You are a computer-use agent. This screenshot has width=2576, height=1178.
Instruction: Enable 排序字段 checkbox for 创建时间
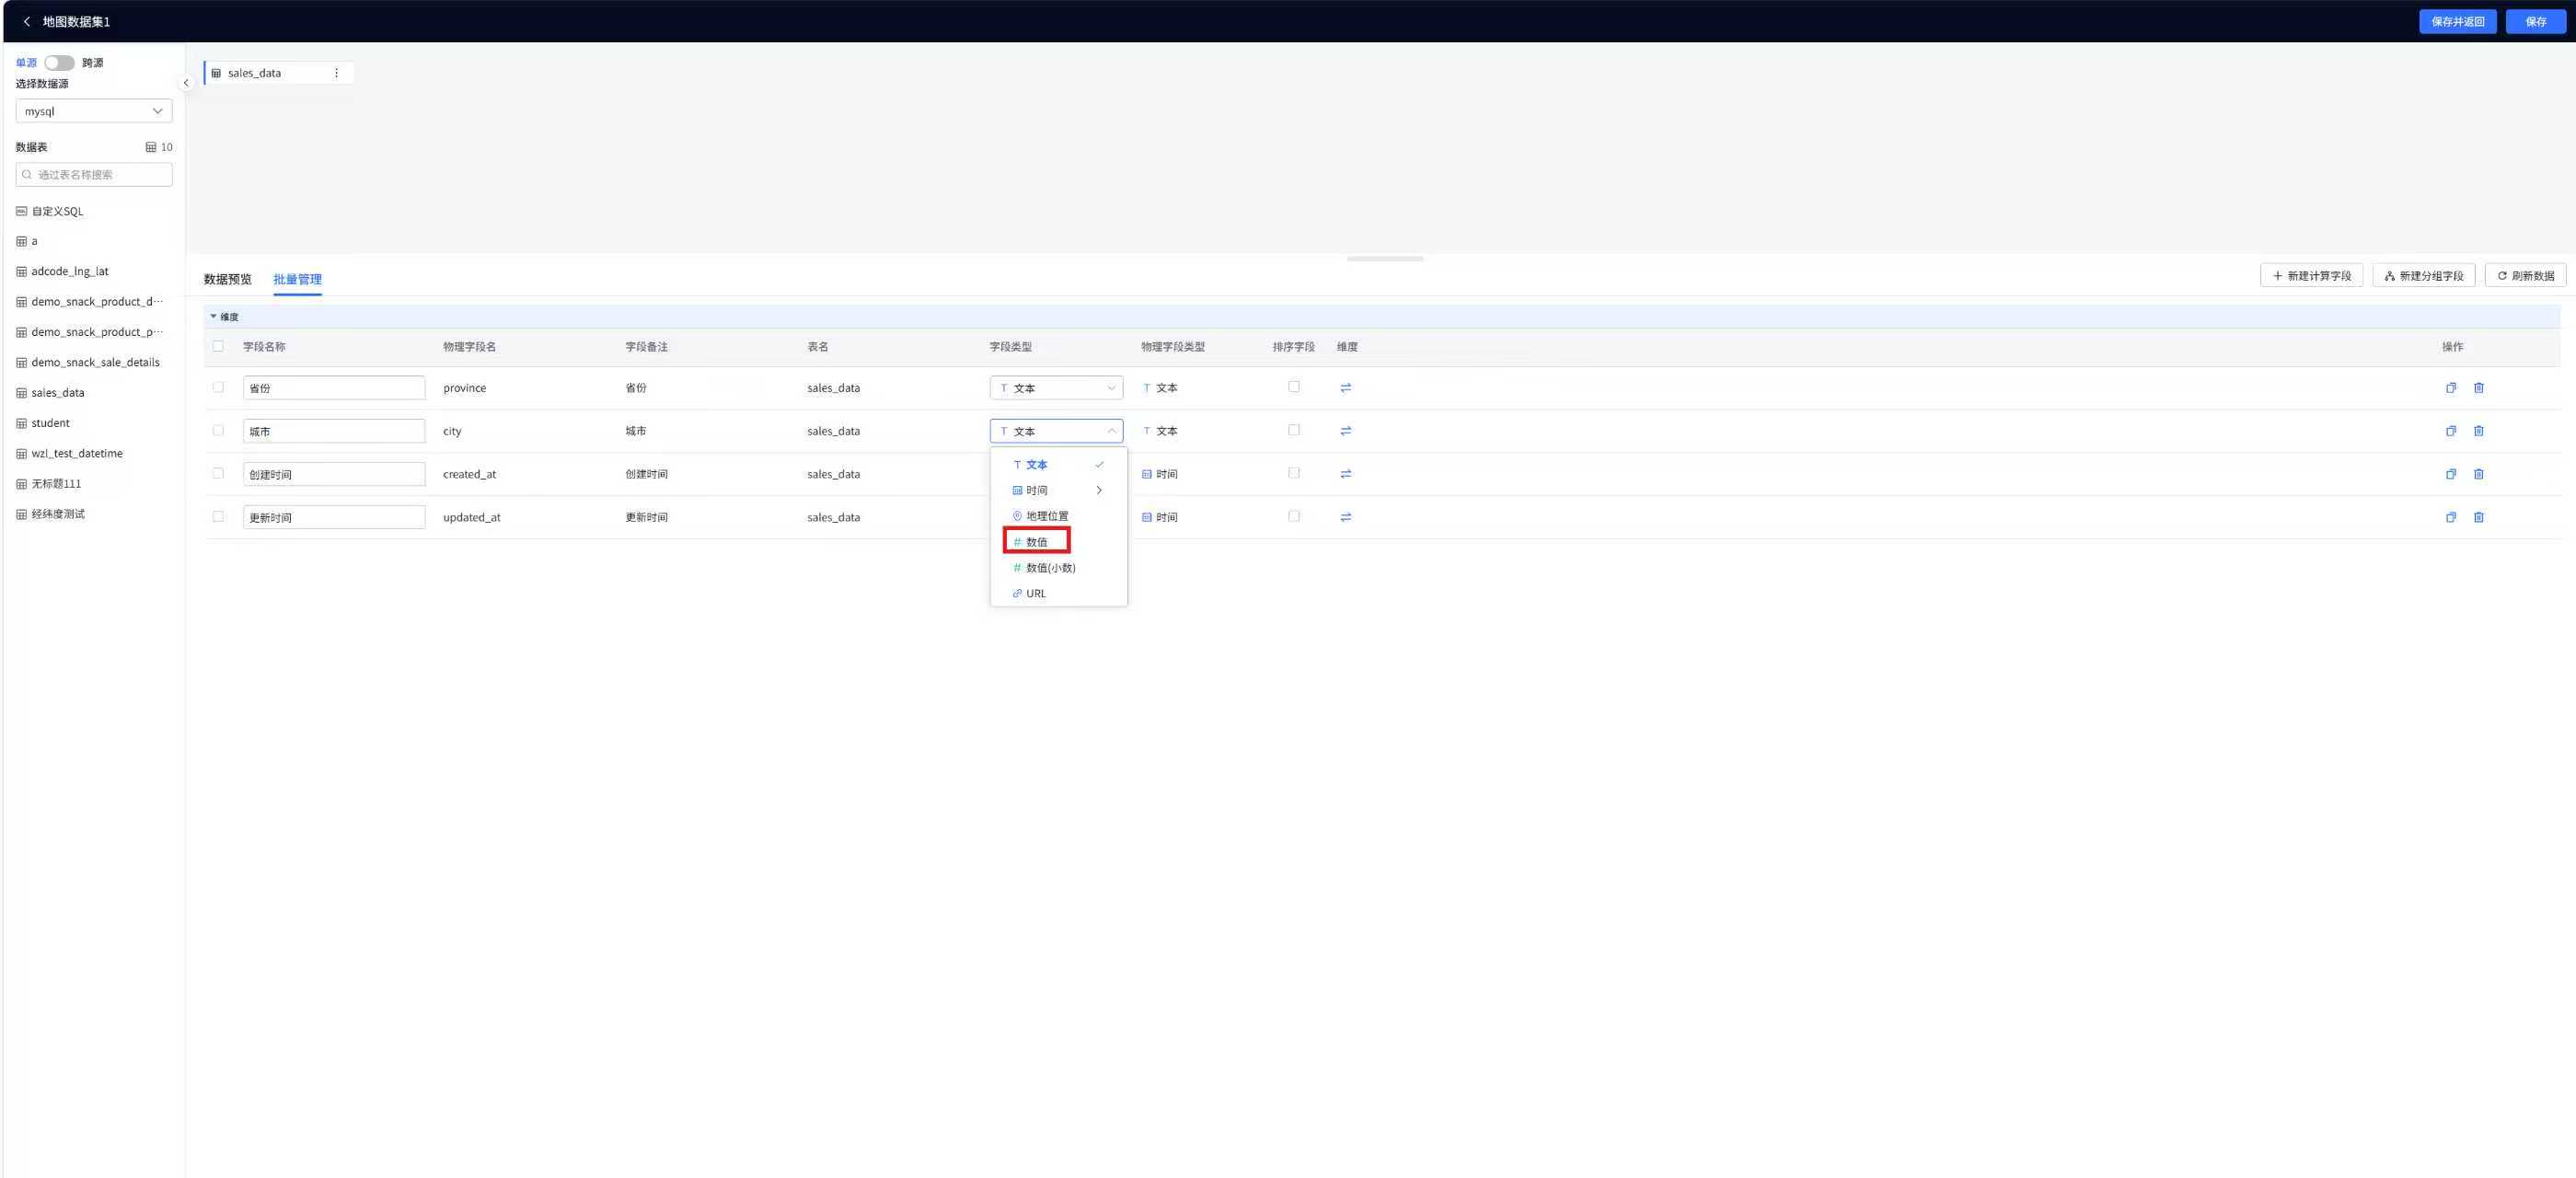(1294, 473)
